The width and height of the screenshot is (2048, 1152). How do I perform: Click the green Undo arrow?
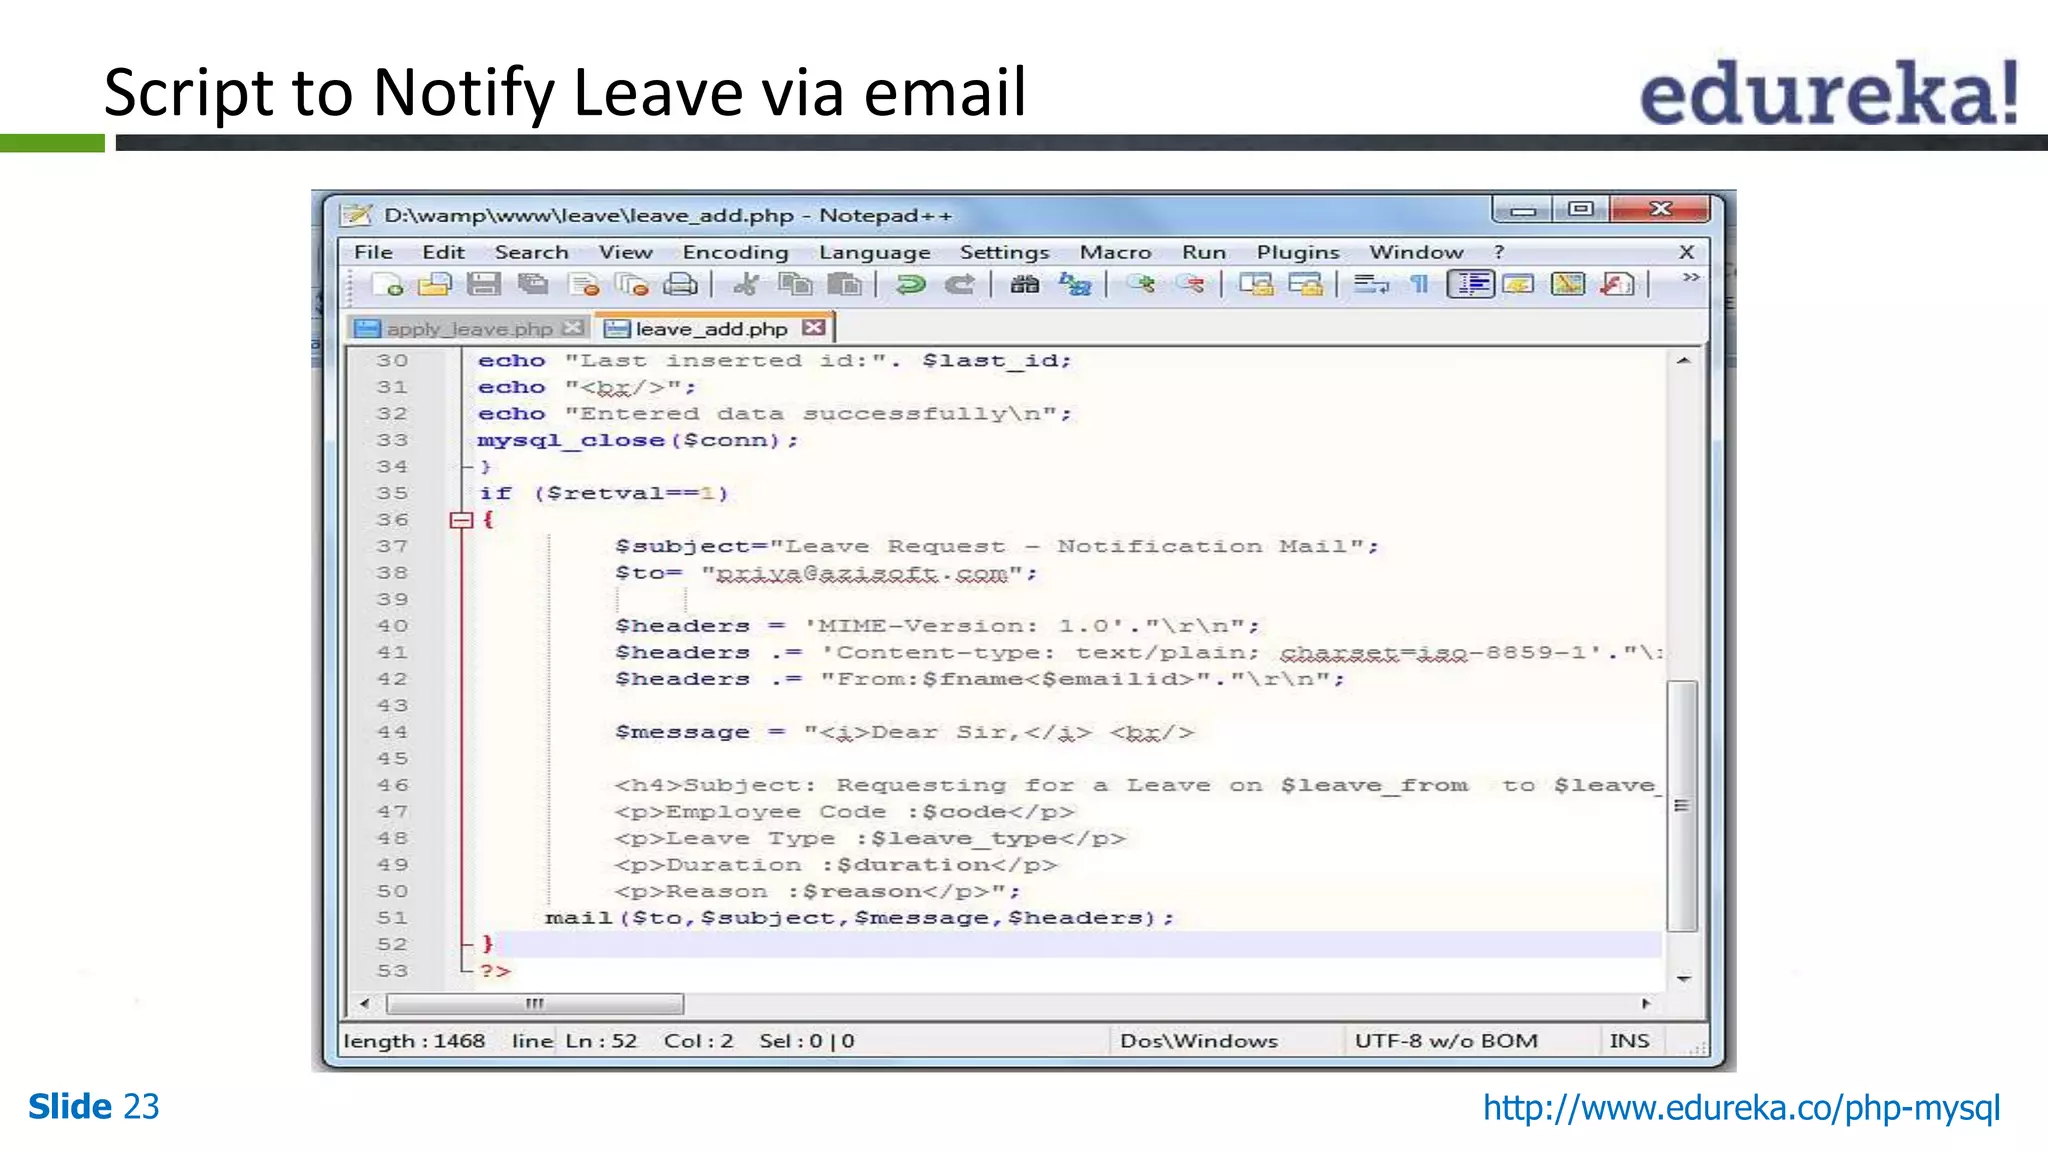pos(910,285)
